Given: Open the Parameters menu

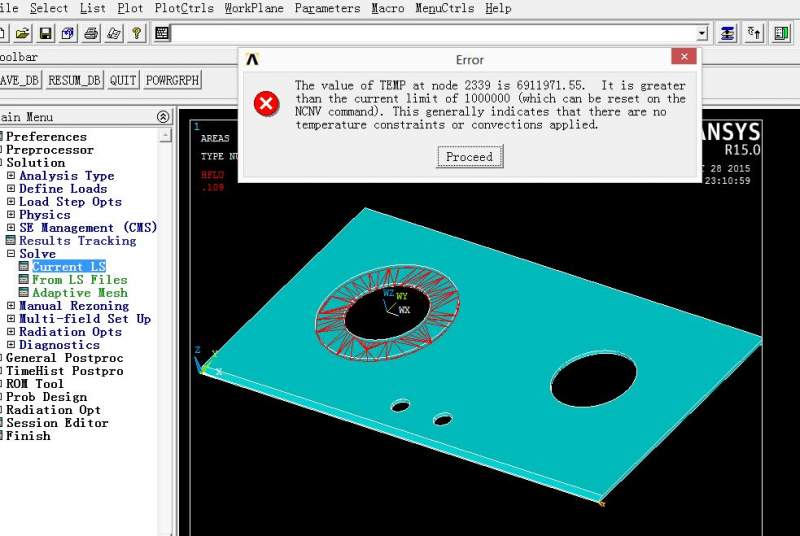Looking at the screenshot, I should [327, 8].
